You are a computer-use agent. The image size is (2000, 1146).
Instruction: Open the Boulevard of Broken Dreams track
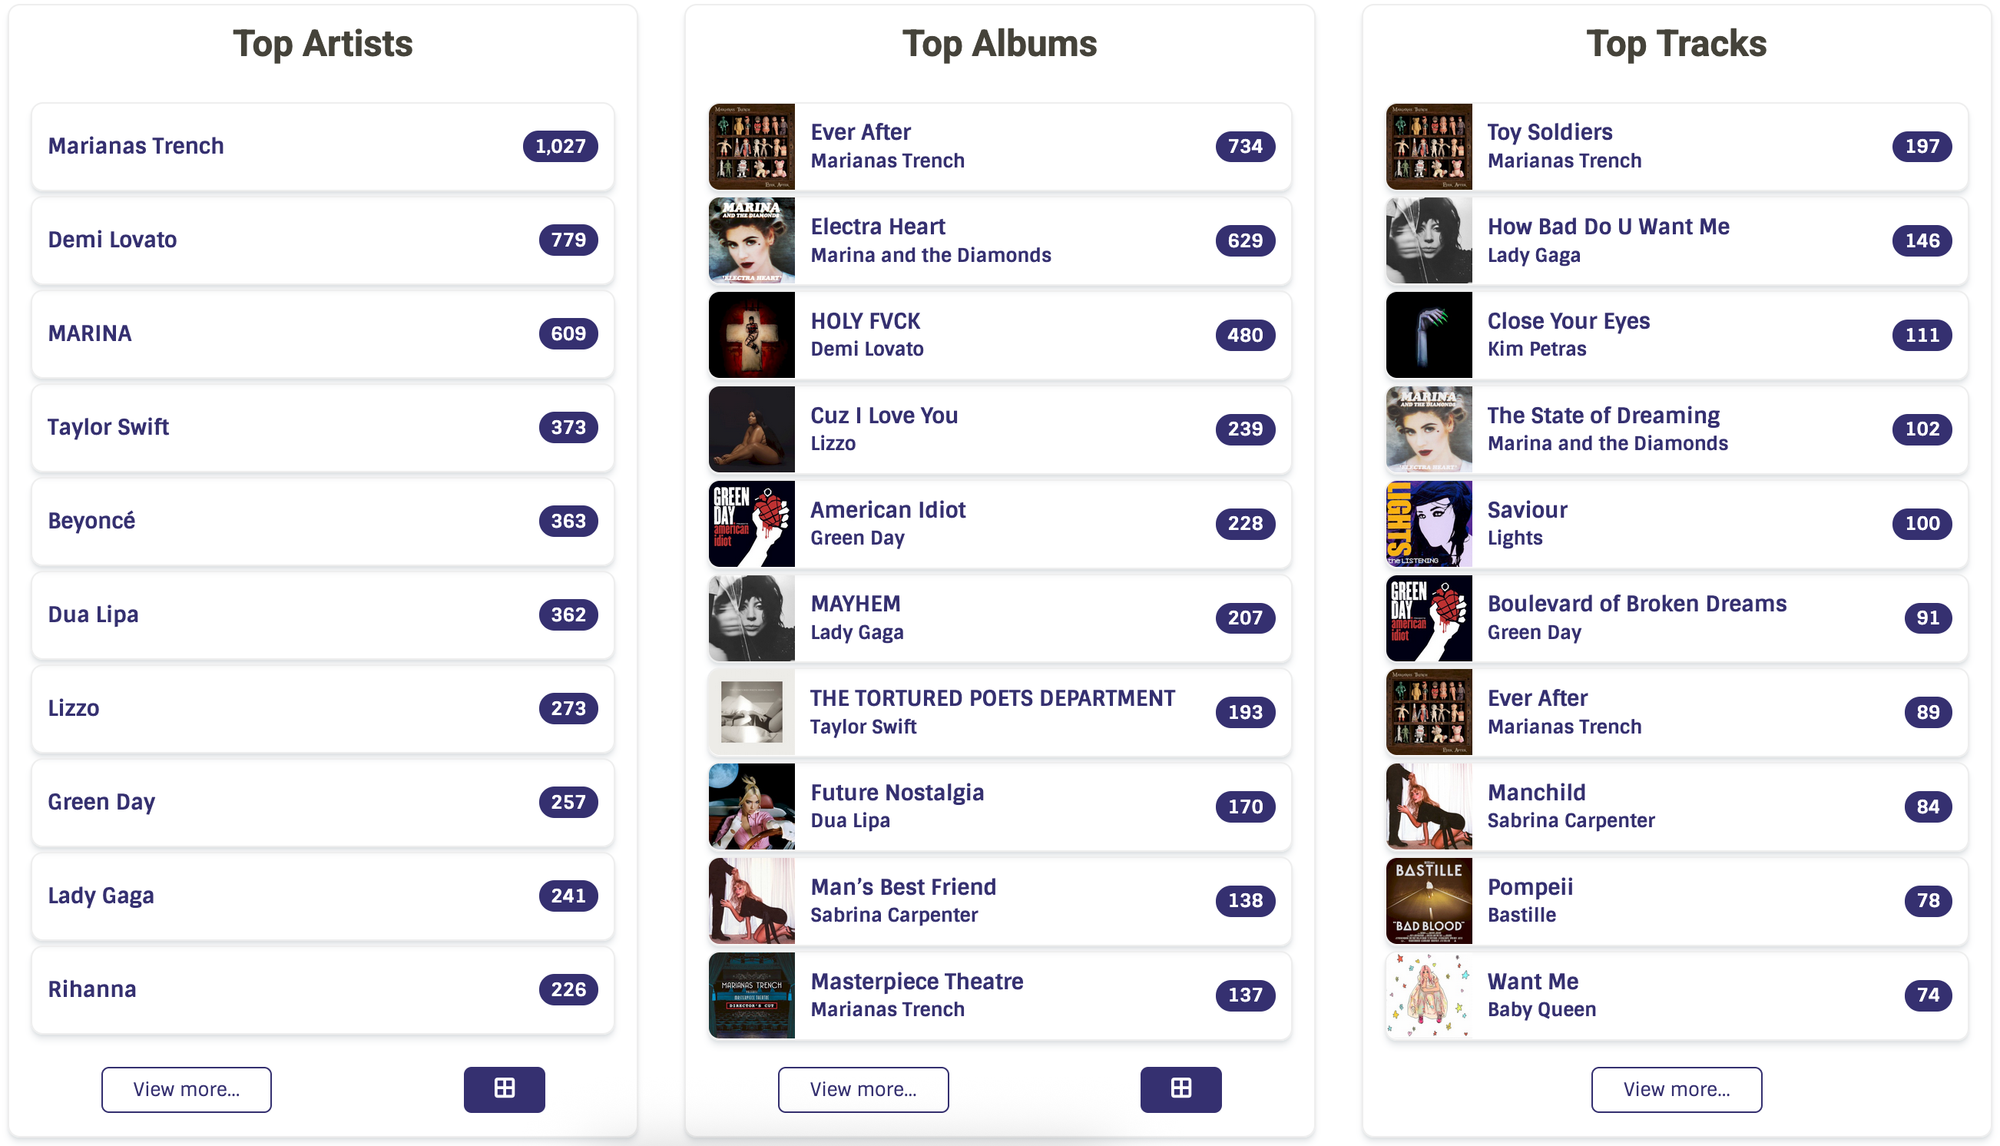pos(1636,604)
